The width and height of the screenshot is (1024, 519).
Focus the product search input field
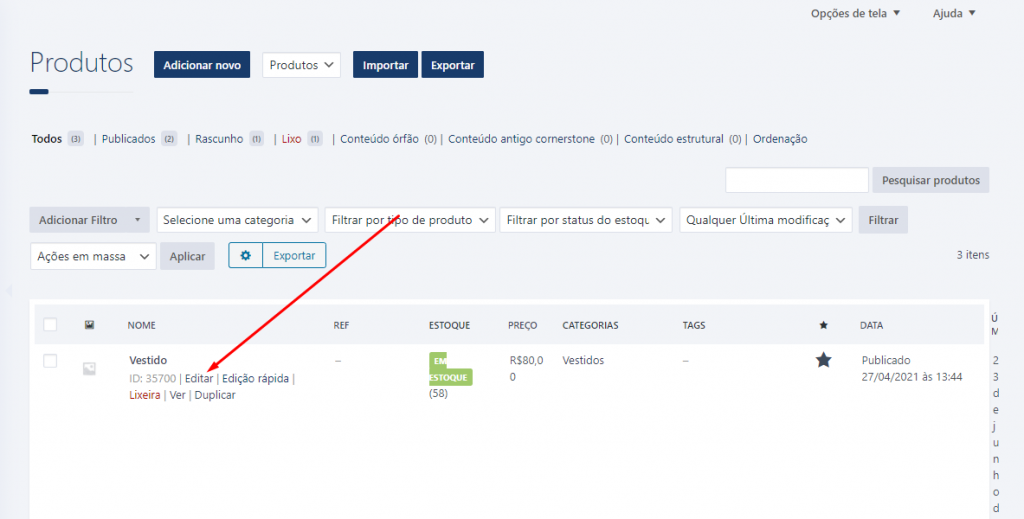click(797, 180)
